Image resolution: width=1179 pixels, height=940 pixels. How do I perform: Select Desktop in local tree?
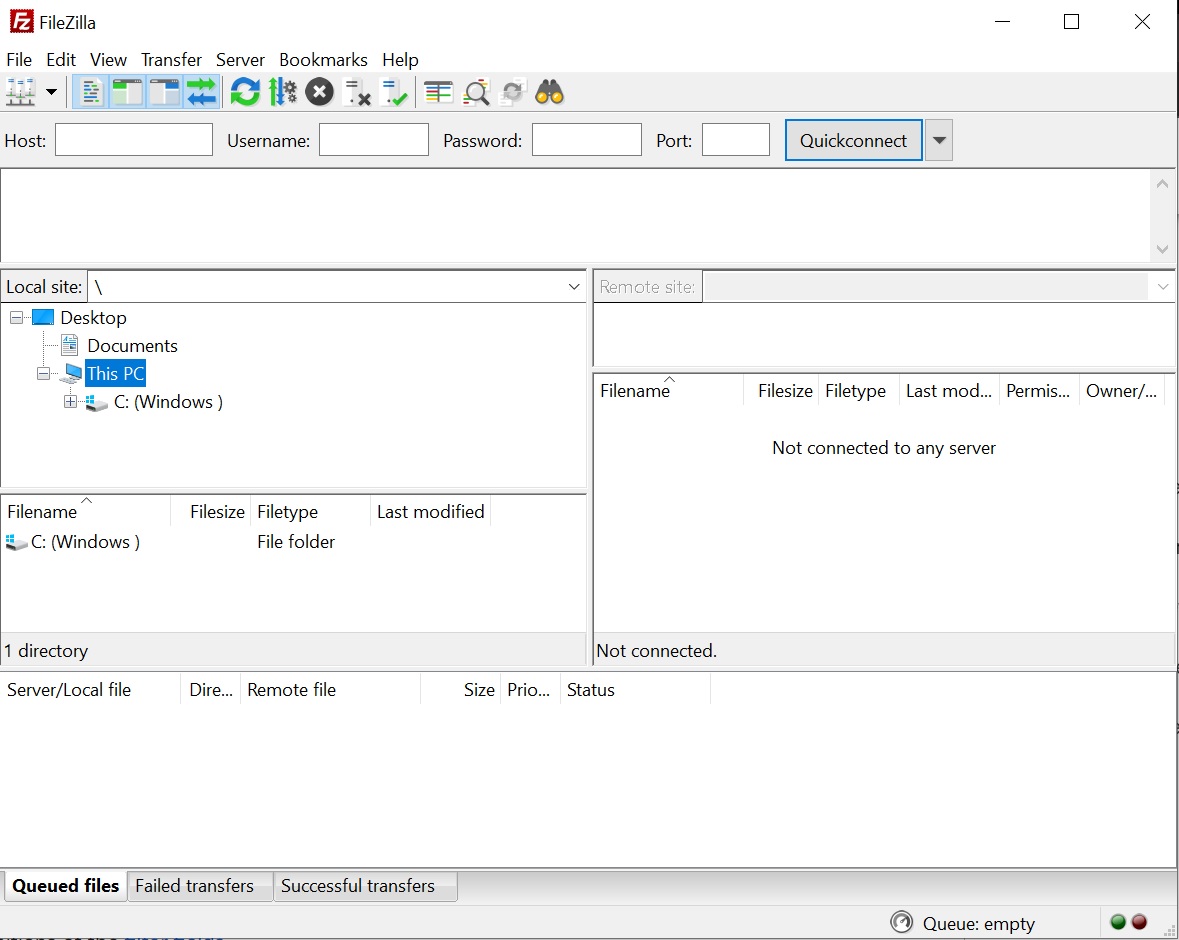pos(93,317)
